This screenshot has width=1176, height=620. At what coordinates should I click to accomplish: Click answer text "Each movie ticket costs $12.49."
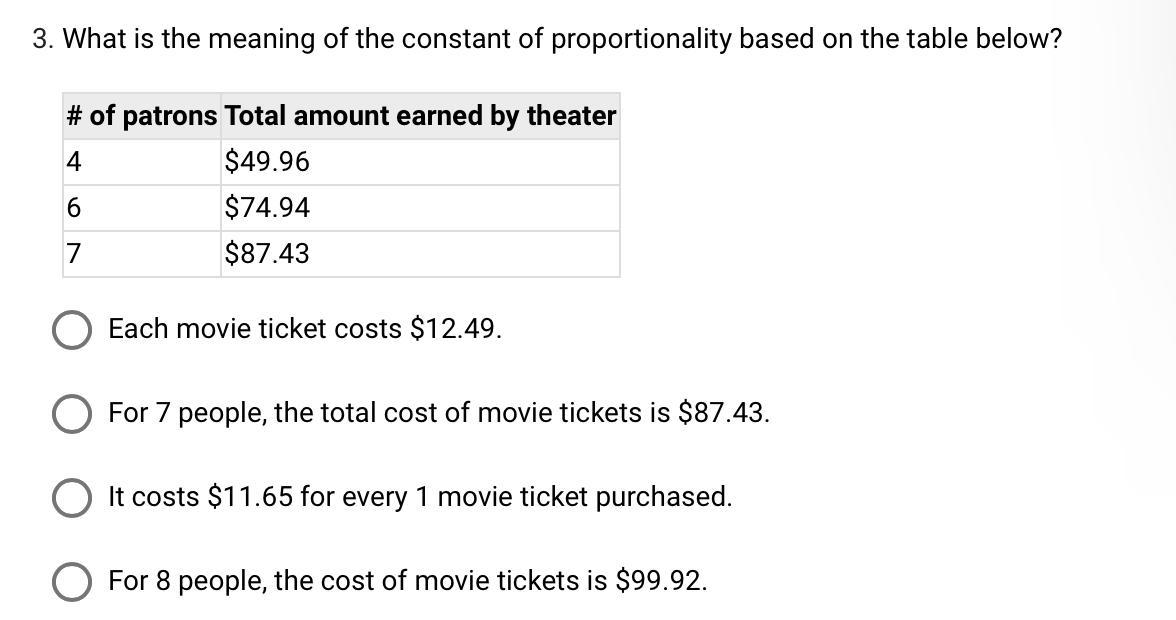tap(305, 329)
